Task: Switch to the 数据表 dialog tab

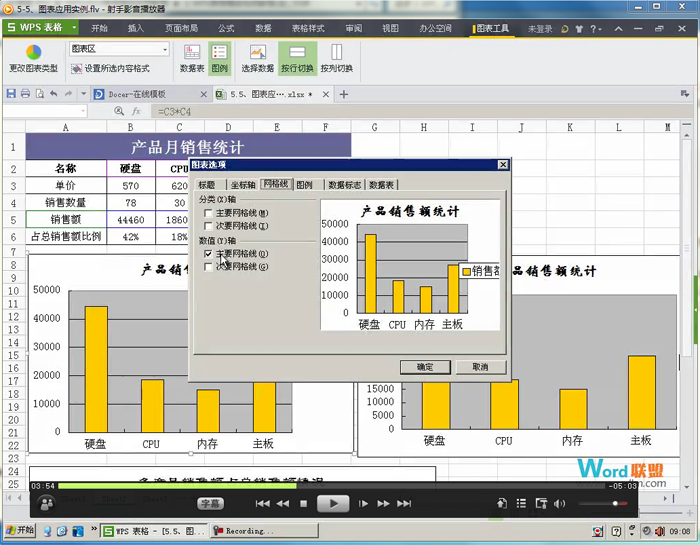Action: 381,185
